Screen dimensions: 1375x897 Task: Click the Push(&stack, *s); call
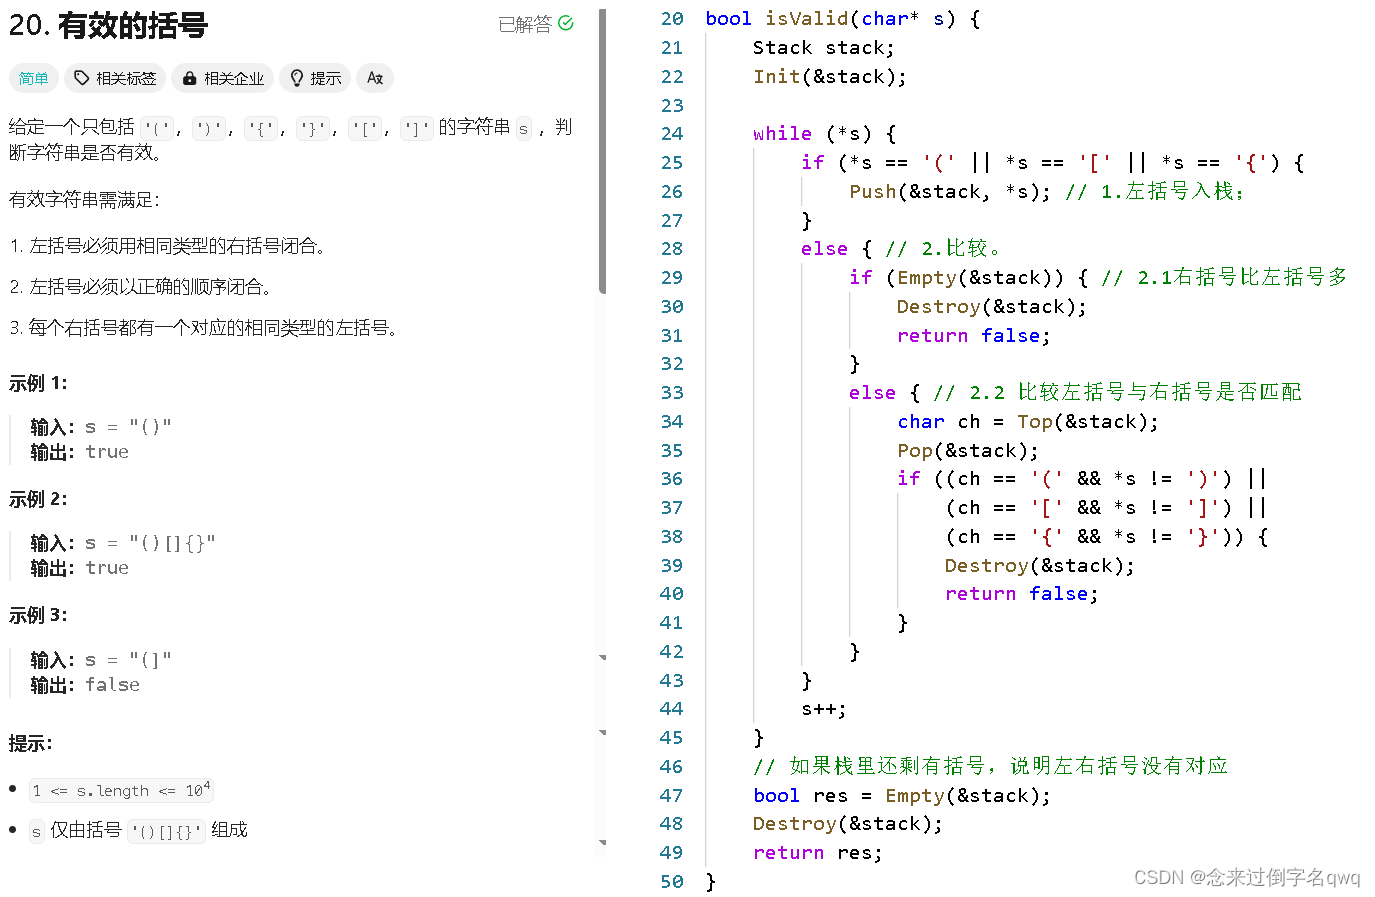(x=950, y=192)
